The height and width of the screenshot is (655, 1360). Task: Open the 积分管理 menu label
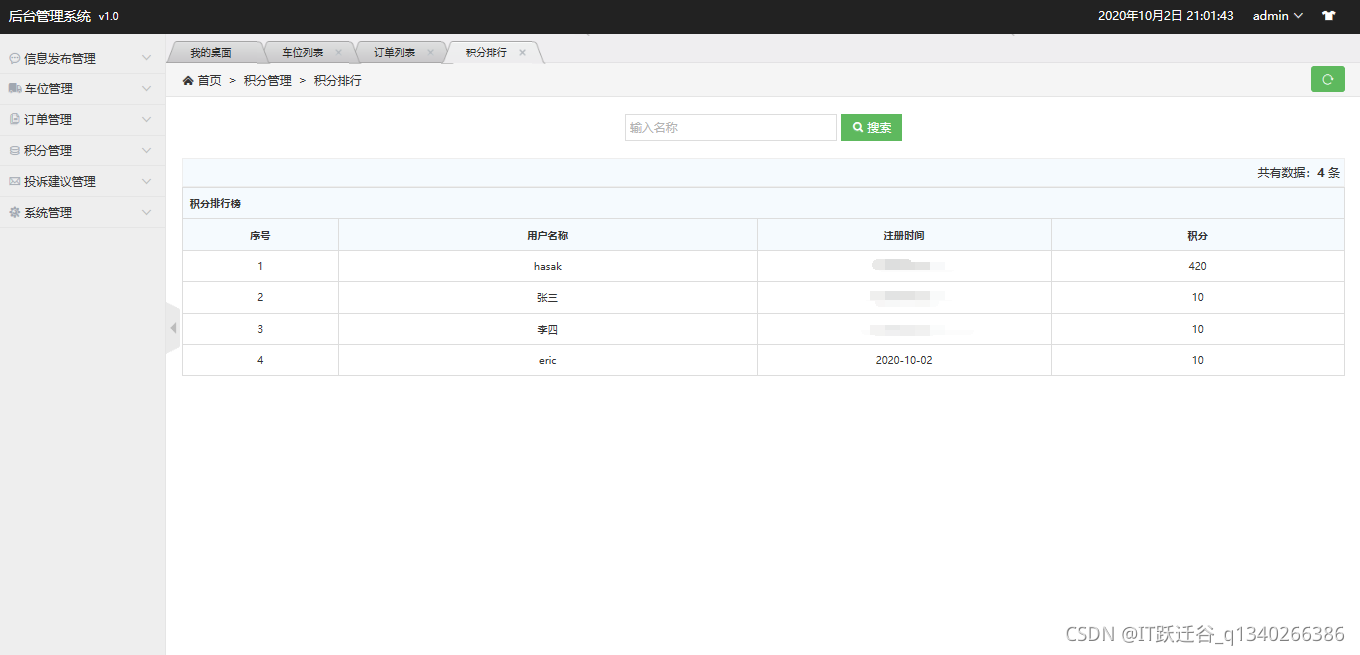point(48,151)
